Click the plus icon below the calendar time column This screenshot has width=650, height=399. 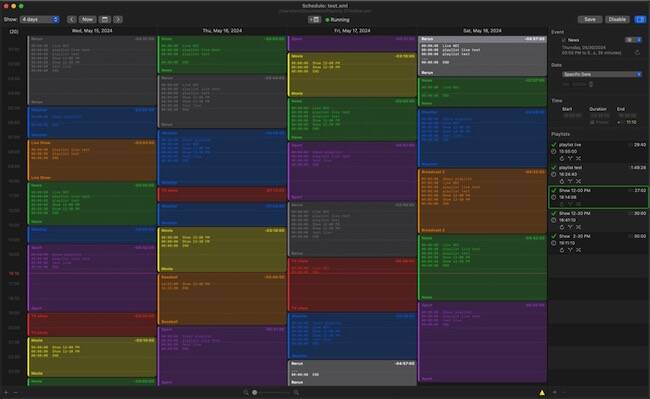point(6,392)
